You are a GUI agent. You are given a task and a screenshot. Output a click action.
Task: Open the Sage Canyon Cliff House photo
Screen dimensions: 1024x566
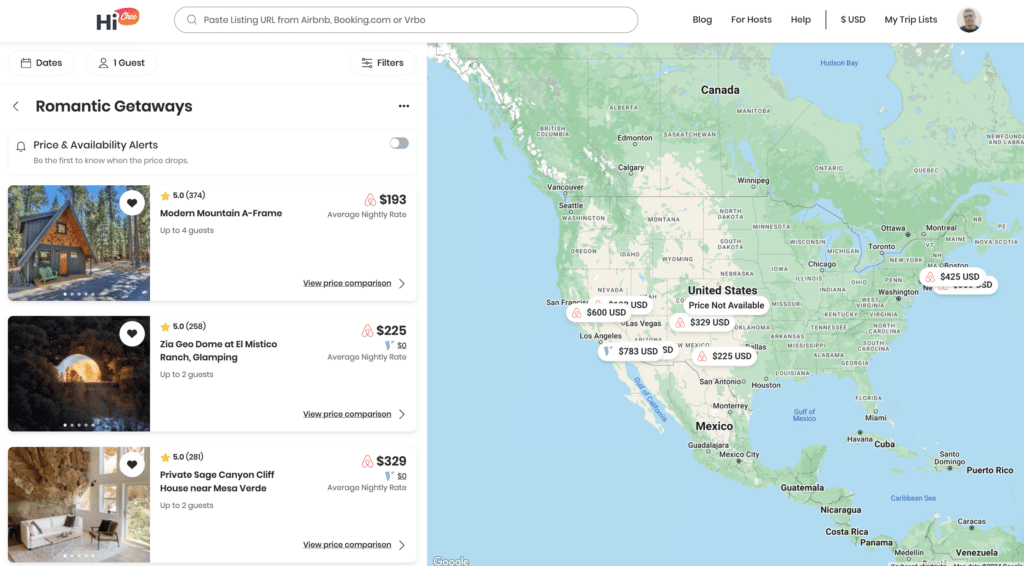tap(79, 505)
